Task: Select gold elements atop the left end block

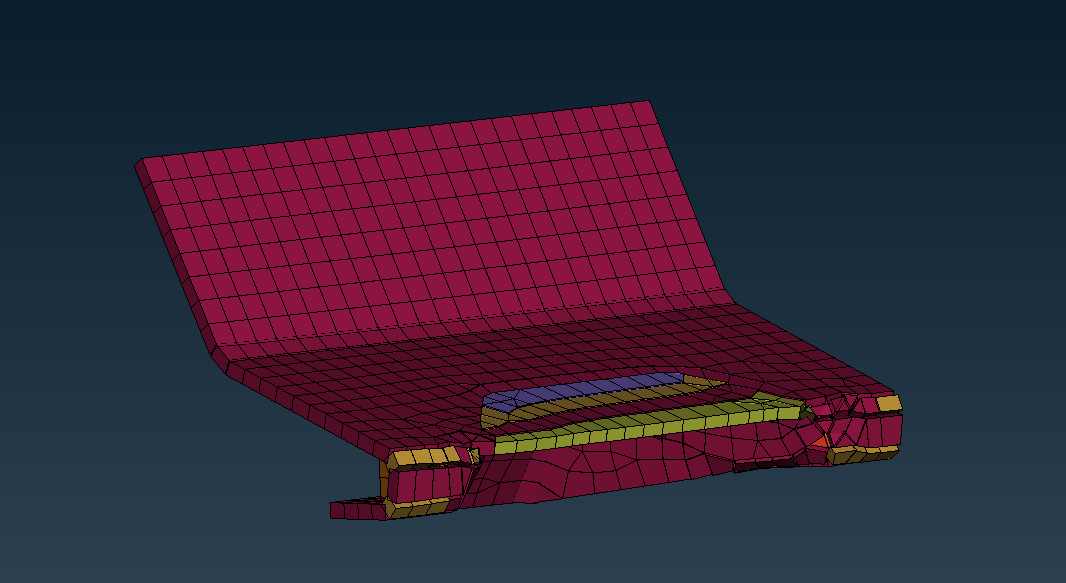Action: (430, 457)
